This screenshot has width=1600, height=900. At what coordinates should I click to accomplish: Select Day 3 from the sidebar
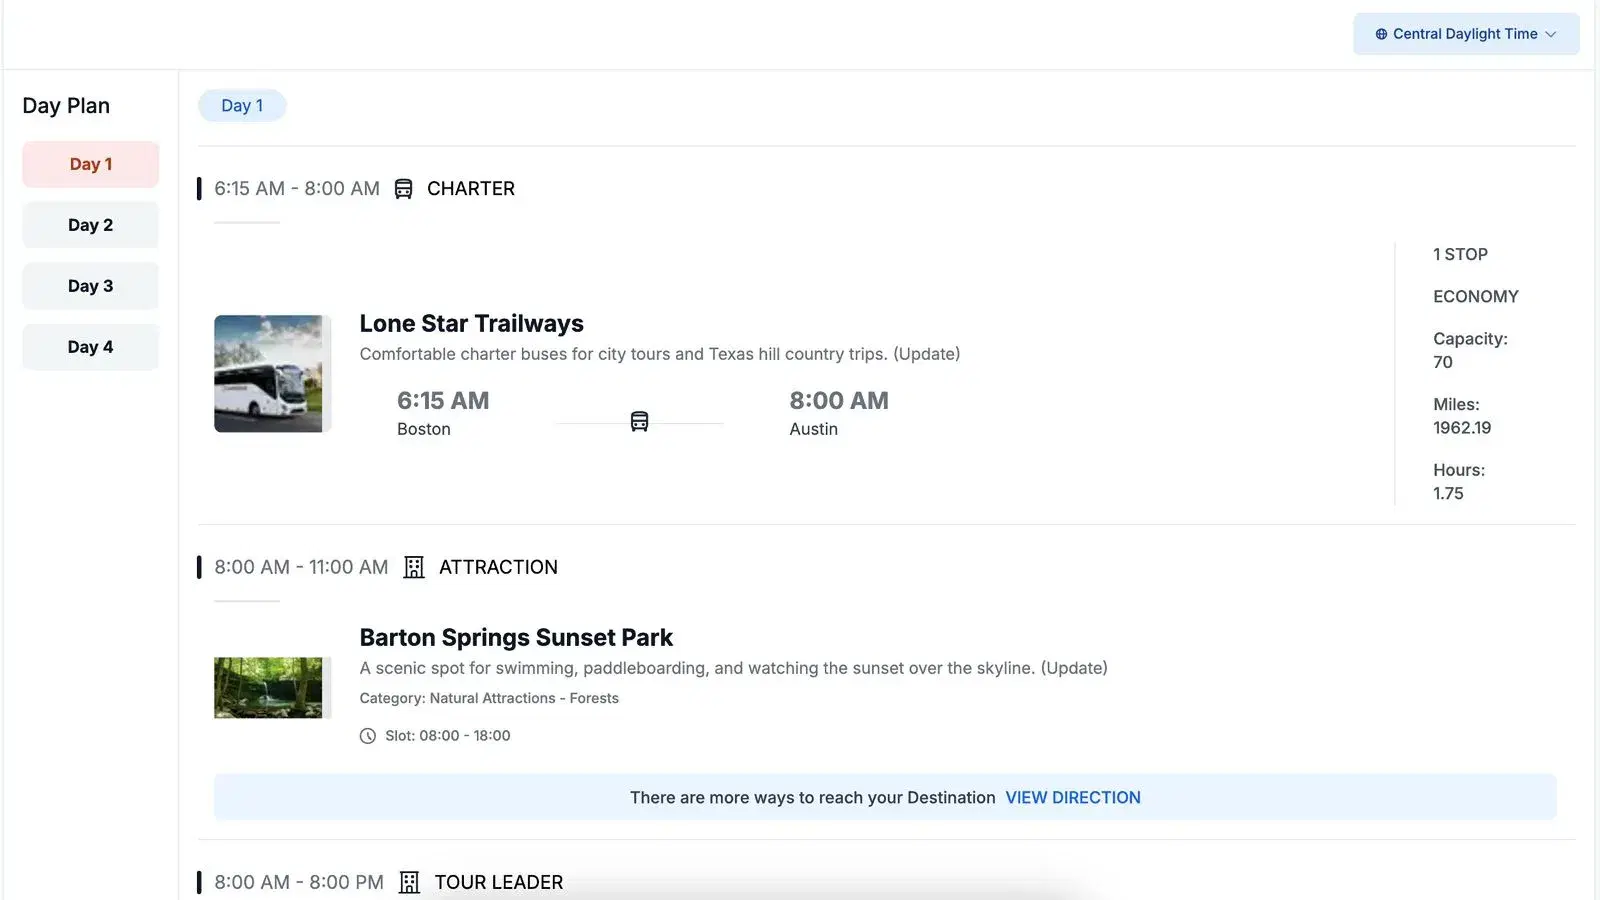click(90, 285)
